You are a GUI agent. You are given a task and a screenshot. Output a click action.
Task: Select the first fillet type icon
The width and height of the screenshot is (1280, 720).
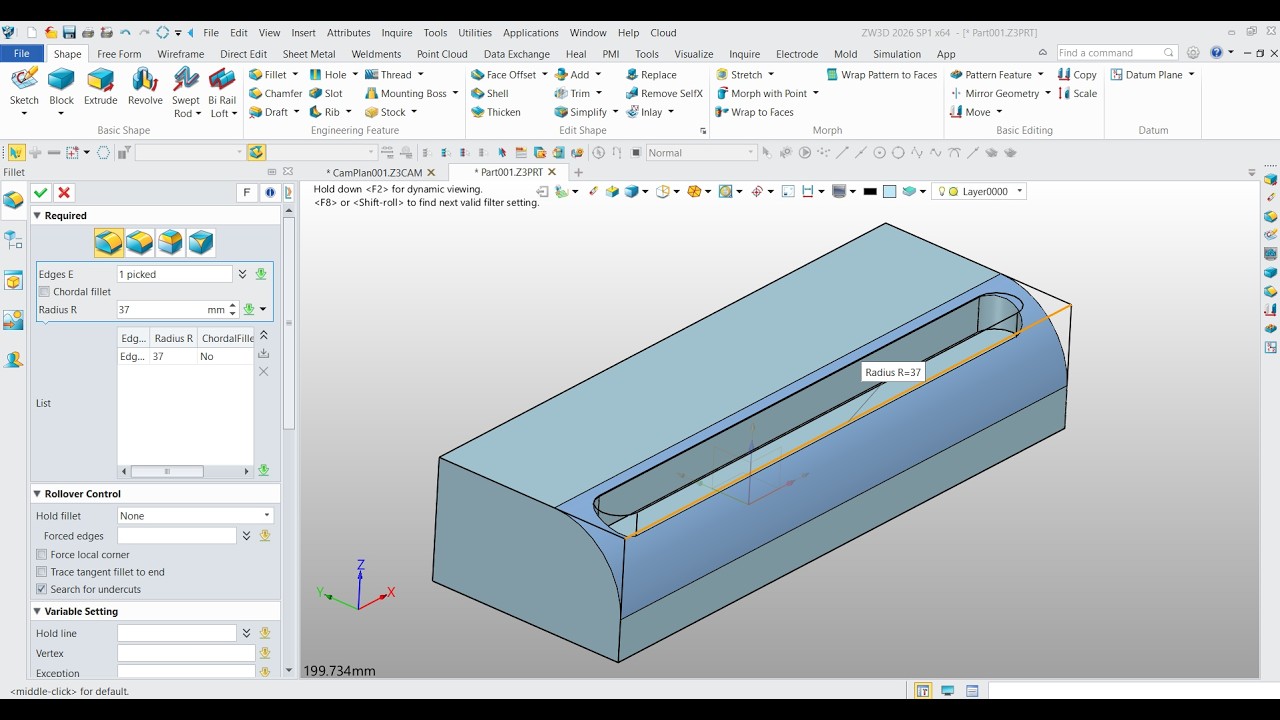click(x=109, y=242)
